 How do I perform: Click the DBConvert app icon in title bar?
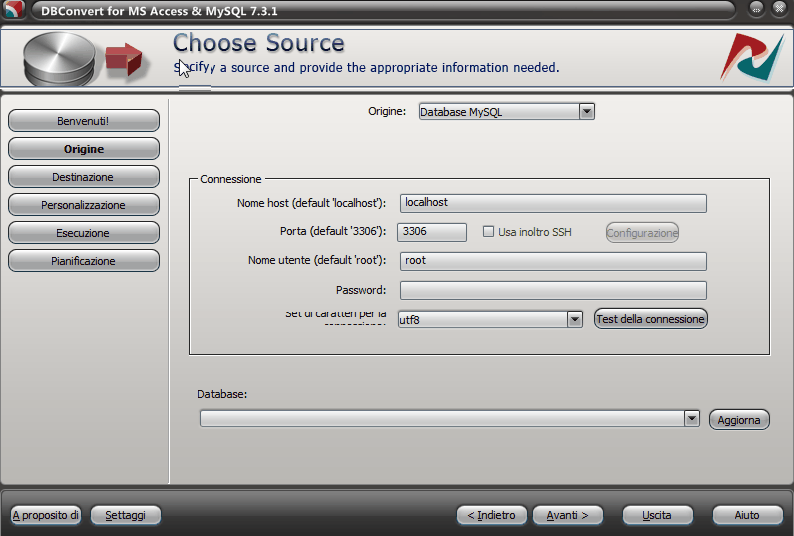click(x=13, y=9)
